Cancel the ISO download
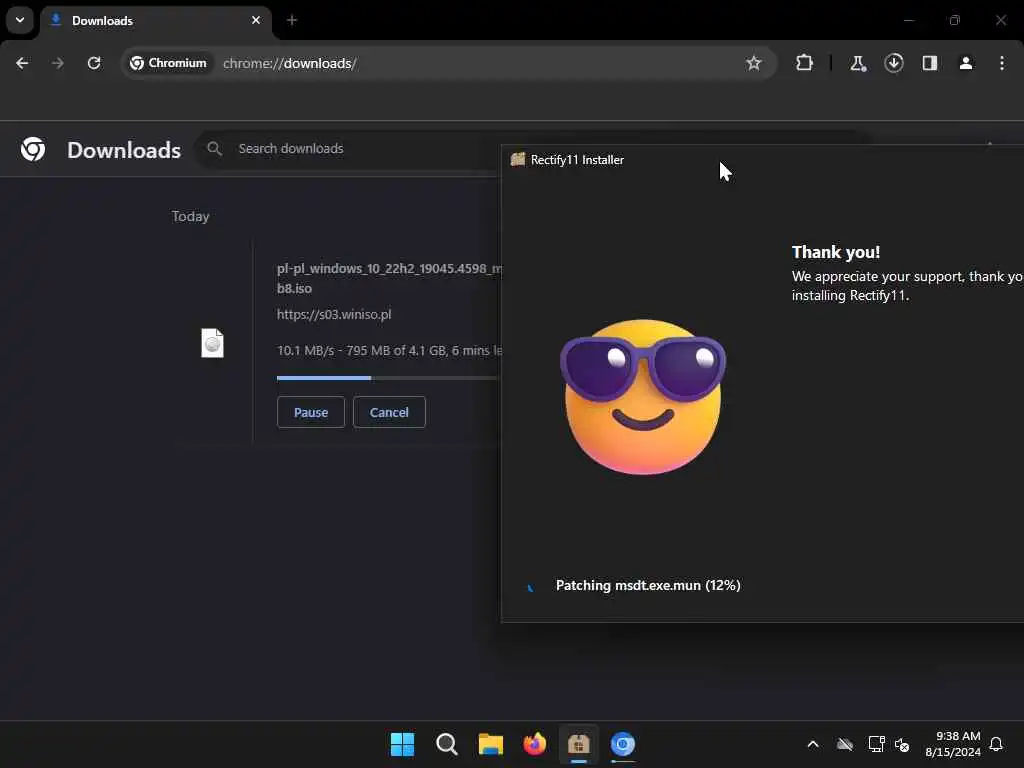1024x768 pixels. tap(389, 412)
